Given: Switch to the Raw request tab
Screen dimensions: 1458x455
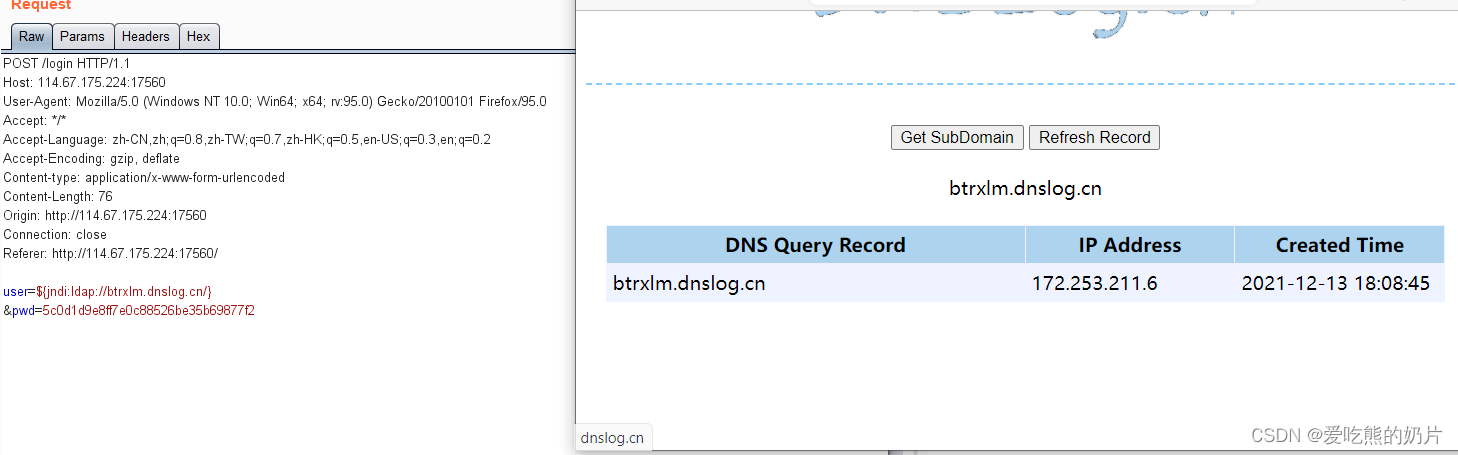Looking at the screenshot, I should tap(32, 36).
